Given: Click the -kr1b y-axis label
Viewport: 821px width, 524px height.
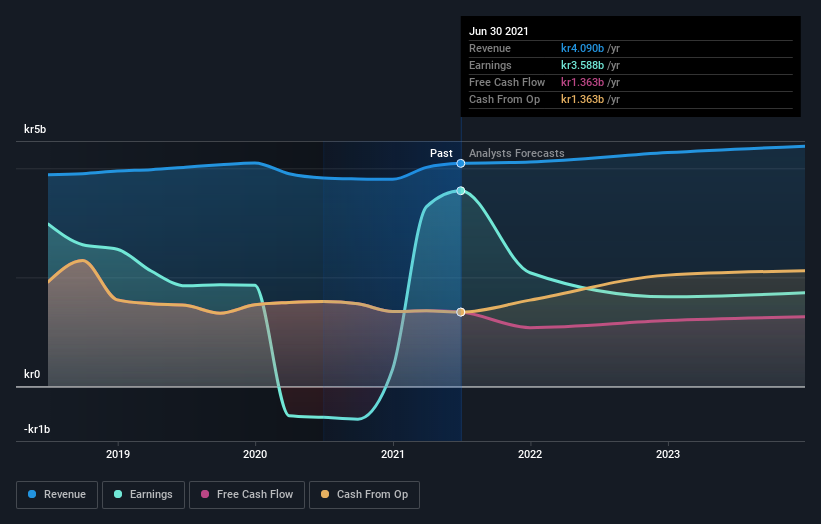Looking at the screenshot, I should pos(37,429).
